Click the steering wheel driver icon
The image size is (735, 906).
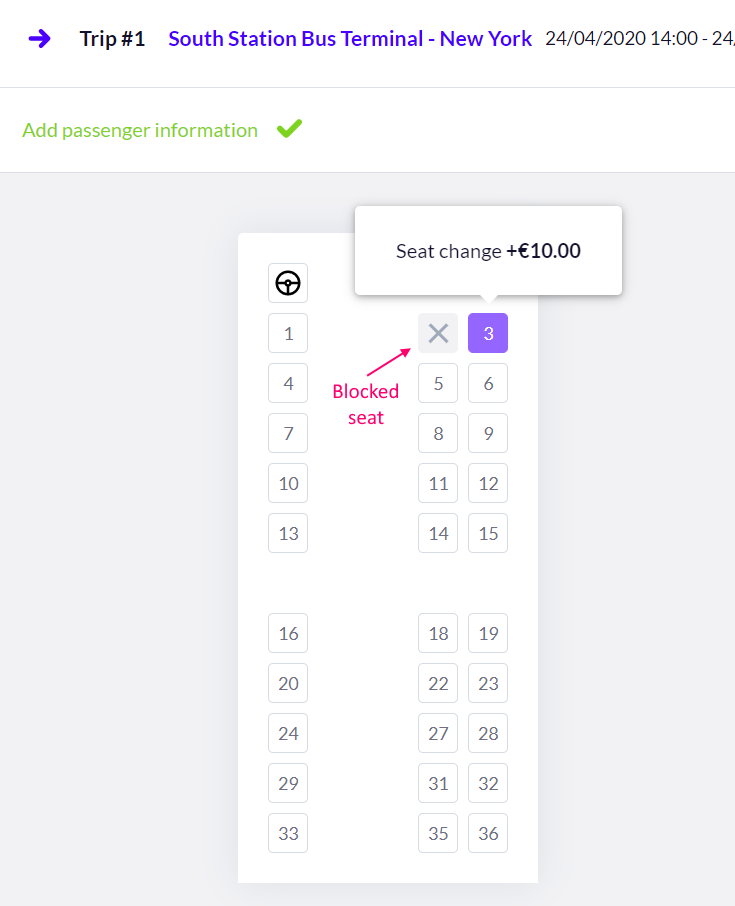[288, 283]
